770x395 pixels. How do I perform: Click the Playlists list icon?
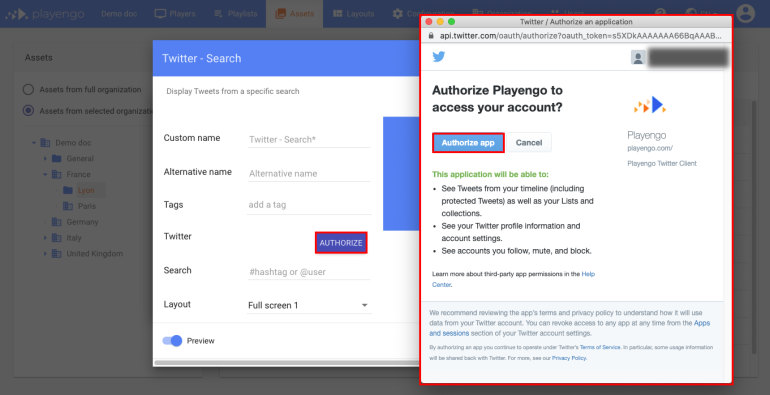point(219,14)
